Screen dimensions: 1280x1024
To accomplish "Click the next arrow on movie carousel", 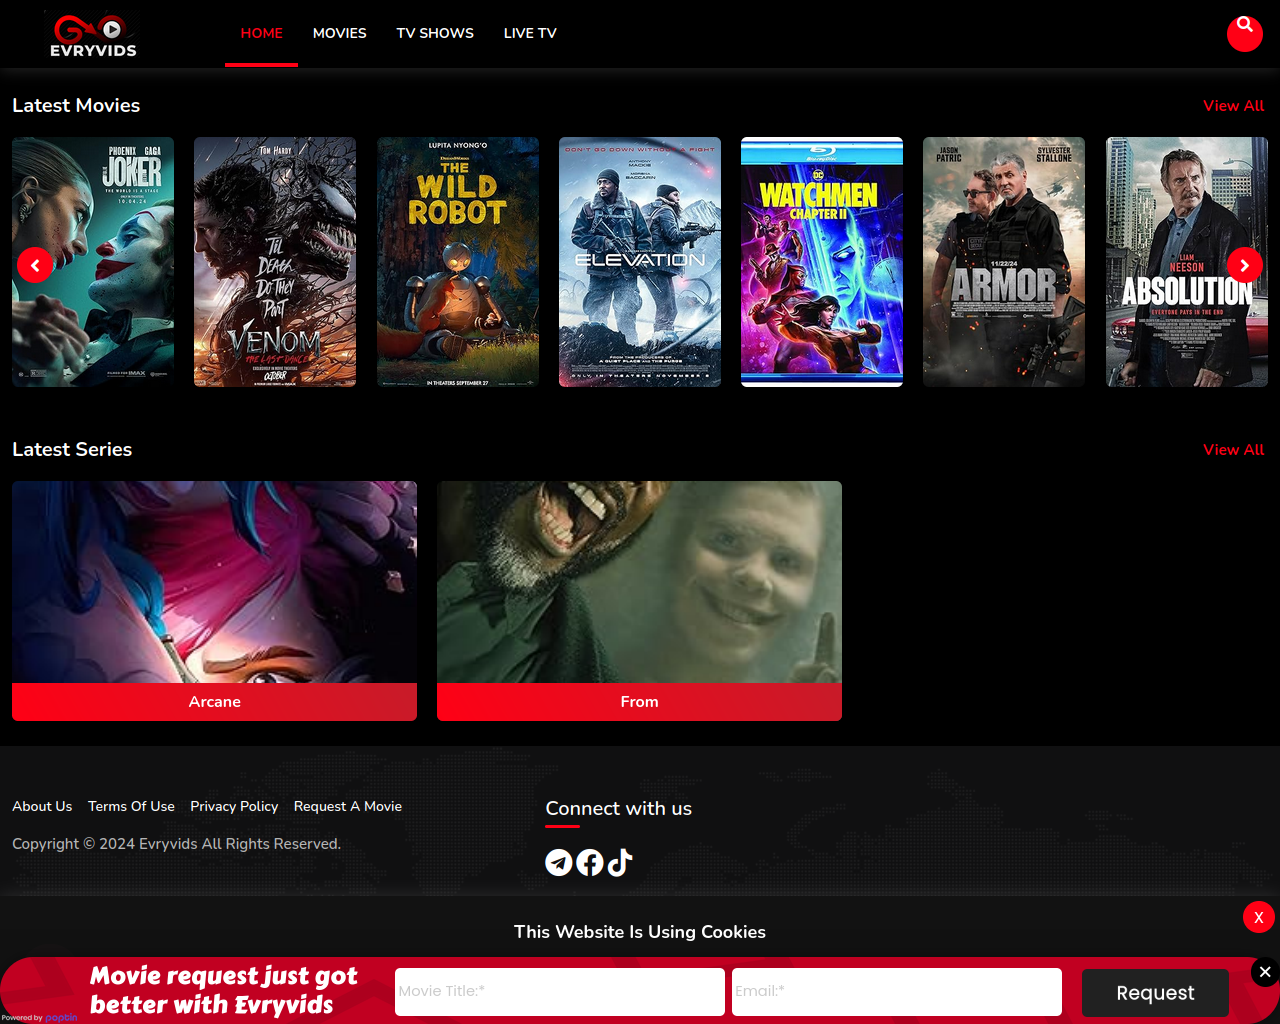I will pyautogui.click(x=1245, y=265).
